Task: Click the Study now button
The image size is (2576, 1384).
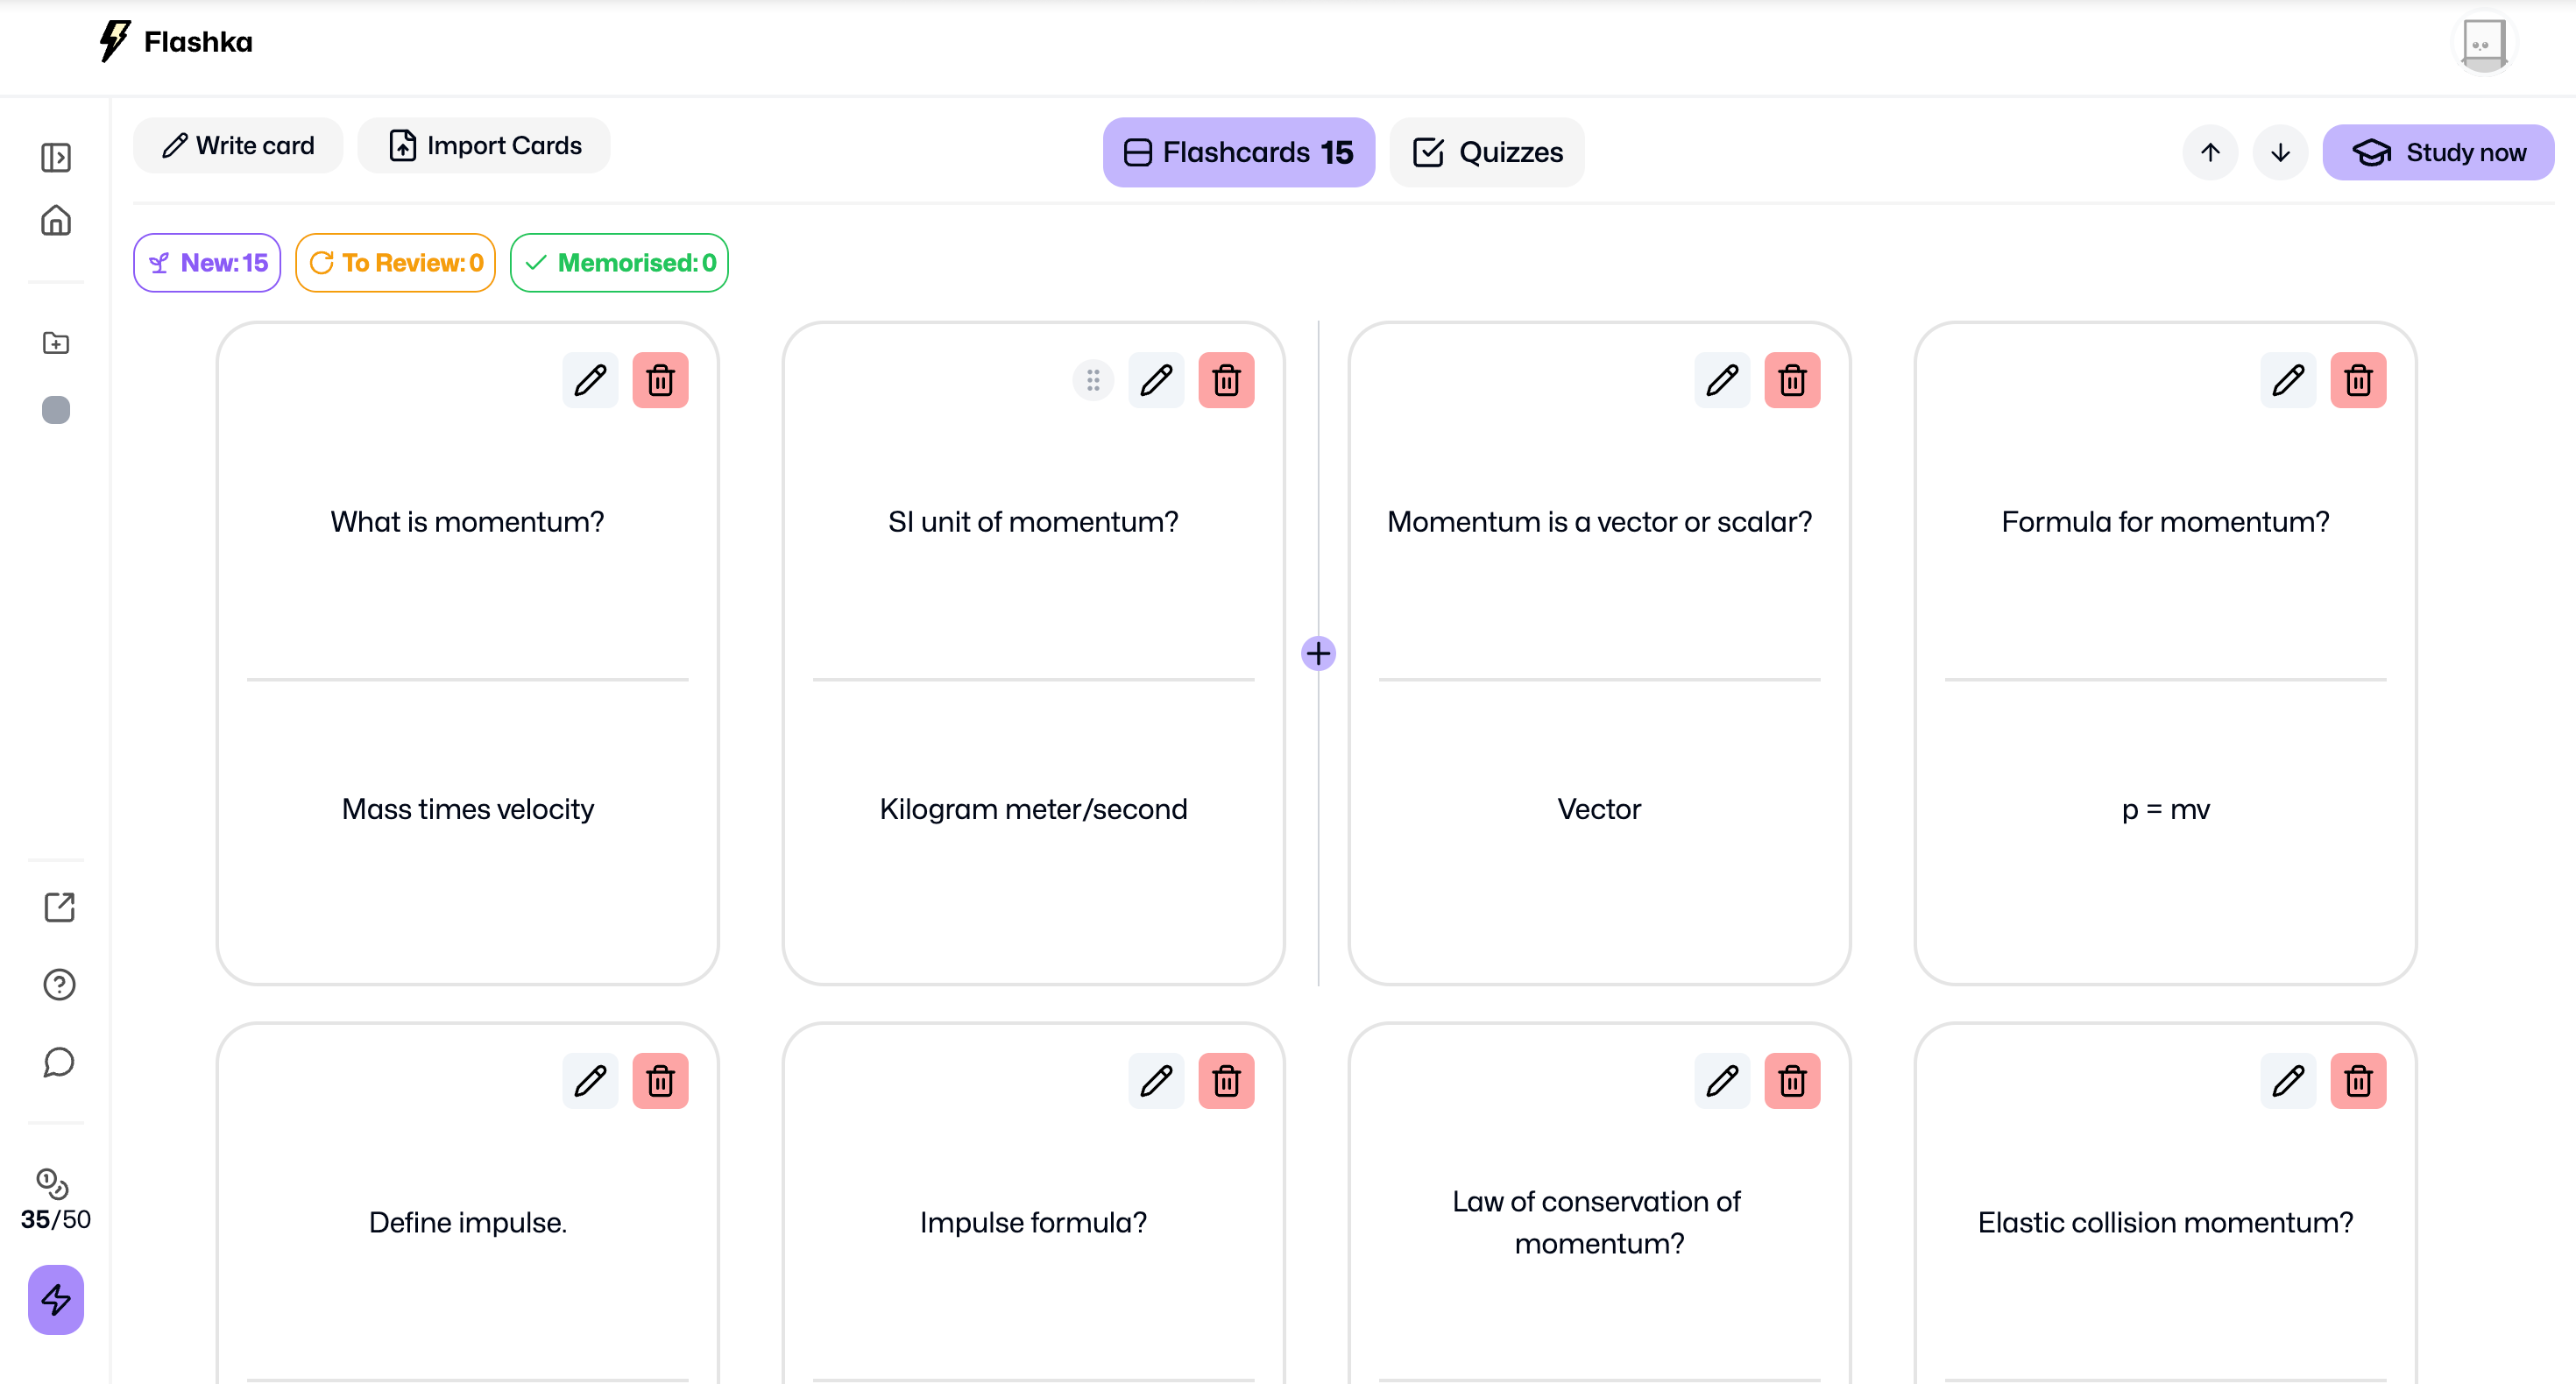Action: tap(2438, 152)
